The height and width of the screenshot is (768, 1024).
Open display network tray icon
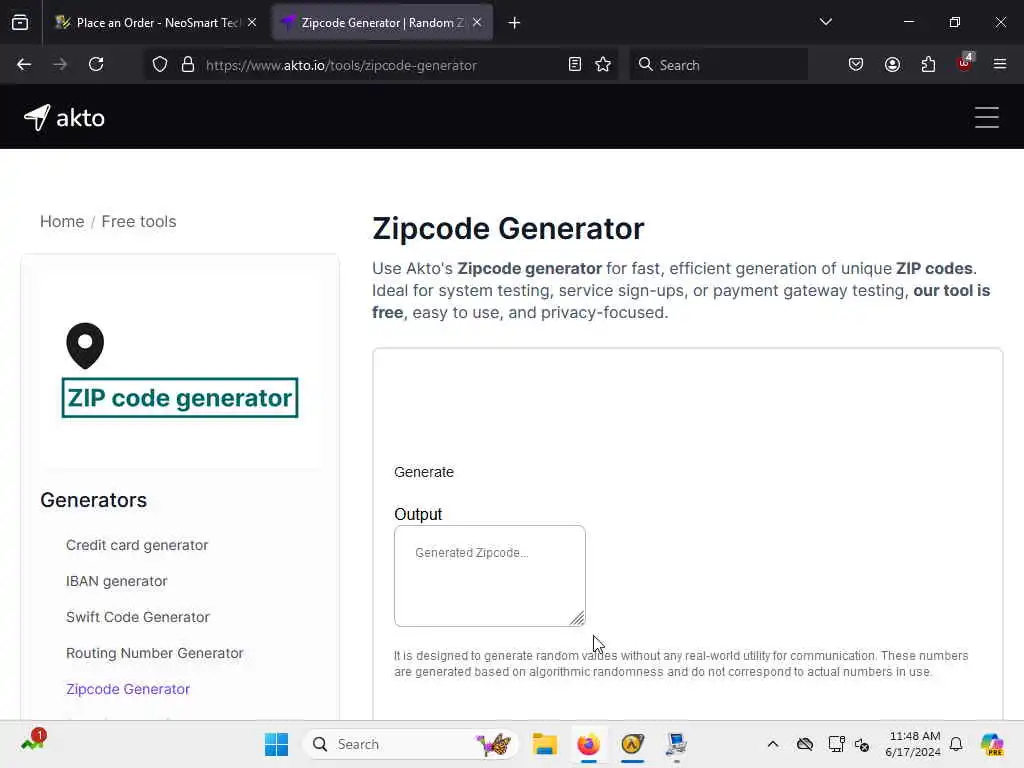click(x=836, y=744)
